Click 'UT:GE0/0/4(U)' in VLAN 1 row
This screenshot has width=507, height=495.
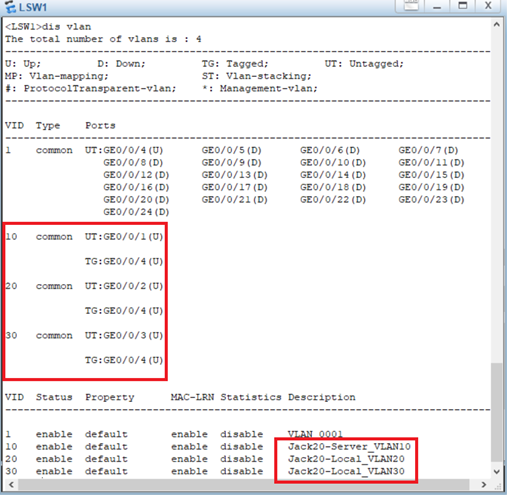[124, 150]
